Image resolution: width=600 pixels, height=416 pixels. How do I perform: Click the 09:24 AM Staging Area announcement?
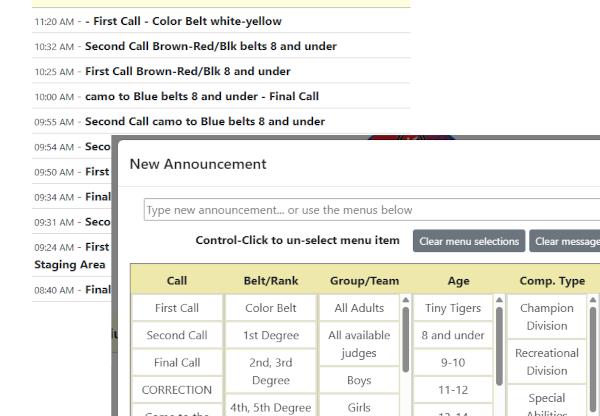click(x=72, y=255)
